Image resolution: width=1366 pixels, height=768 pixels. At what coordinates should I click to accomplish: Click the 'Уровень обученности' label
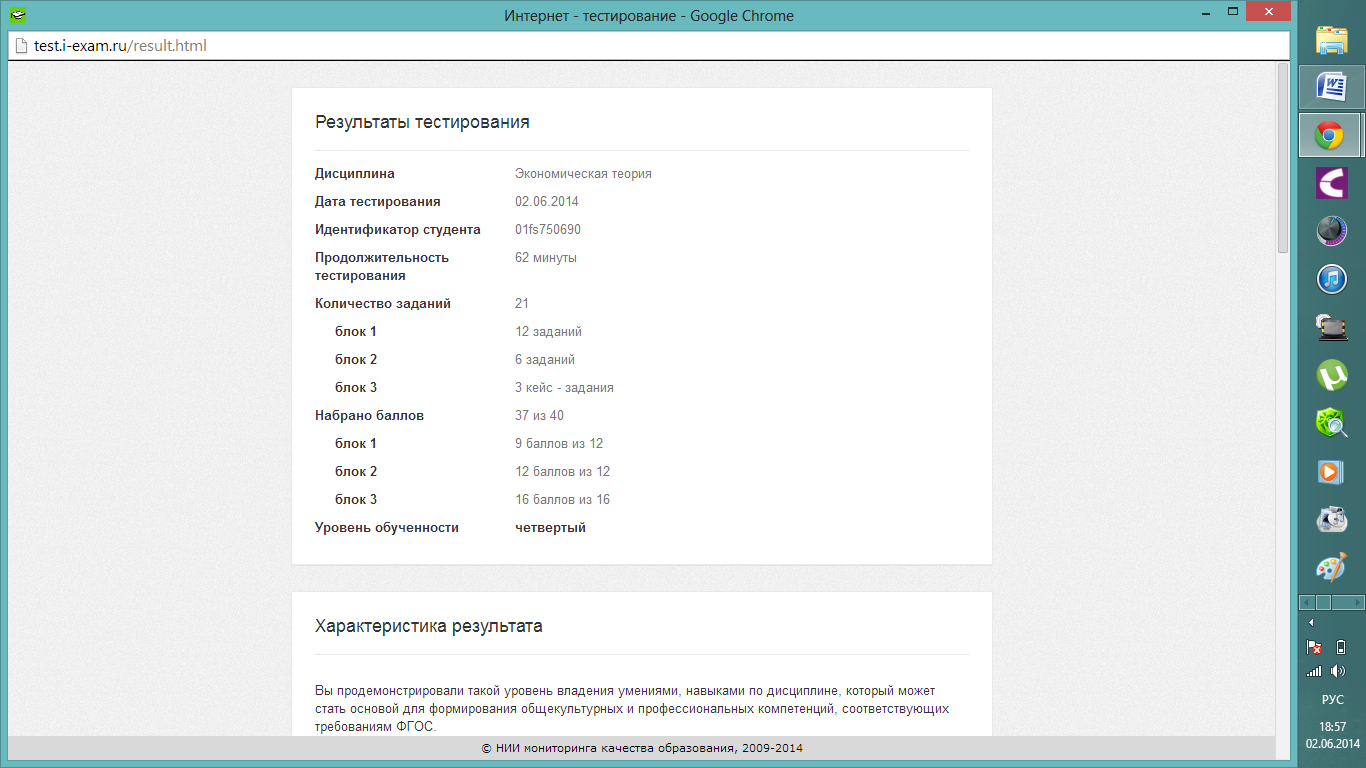coord(387,528)
